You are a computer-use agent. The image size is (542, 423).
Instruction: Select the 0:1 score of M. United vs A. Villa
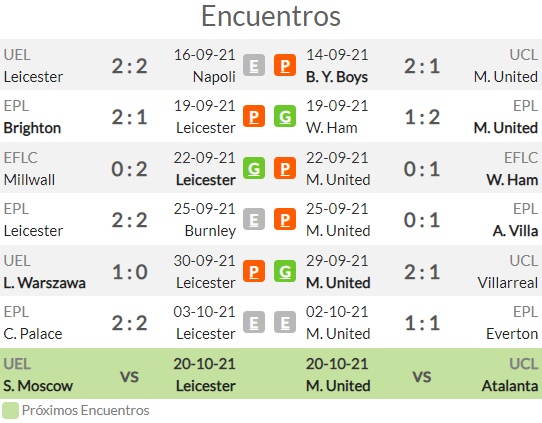point(422,220)
